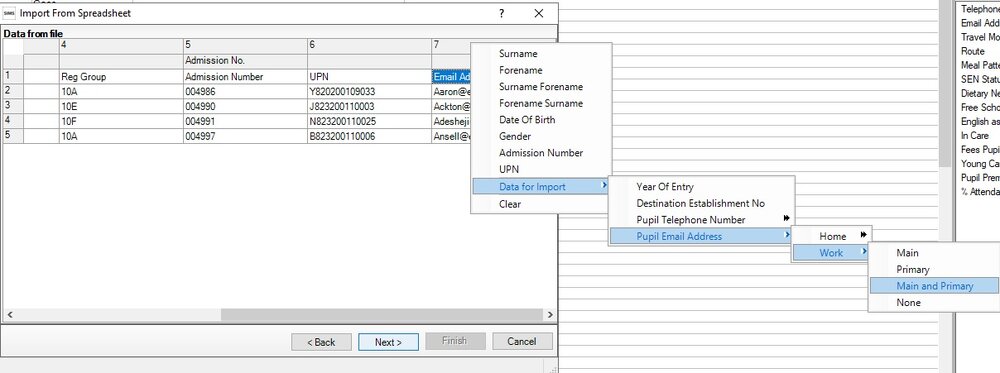Click the horizontal scrollbar thumb
The image size is (1000, 373).
tap(381, 315)
